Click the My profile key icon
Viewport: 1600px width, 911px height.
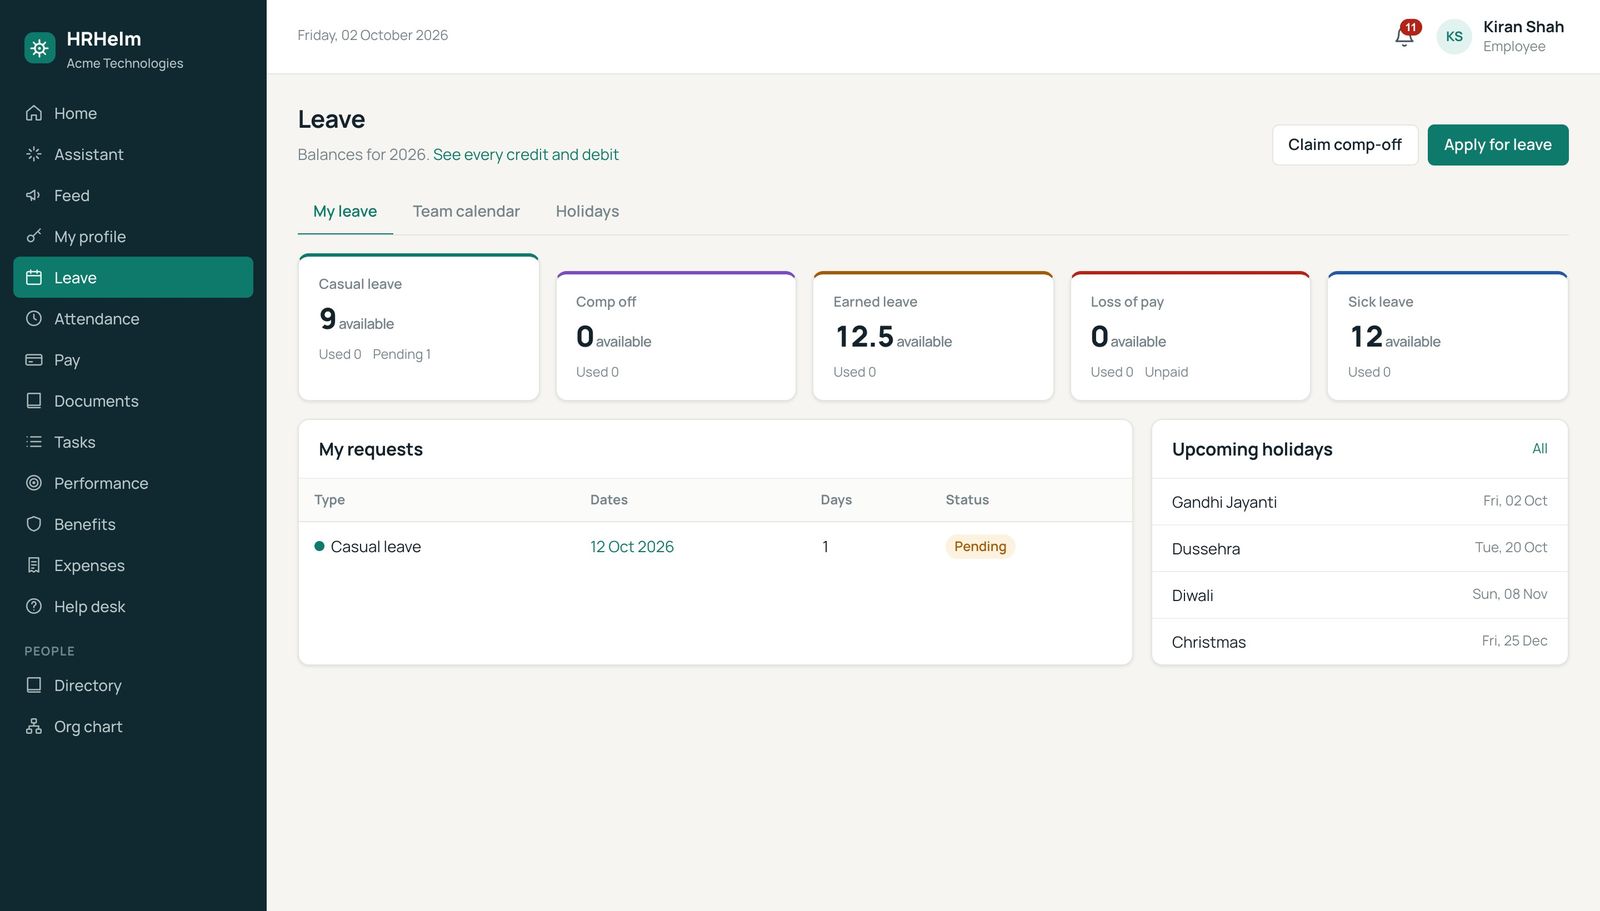34,236
